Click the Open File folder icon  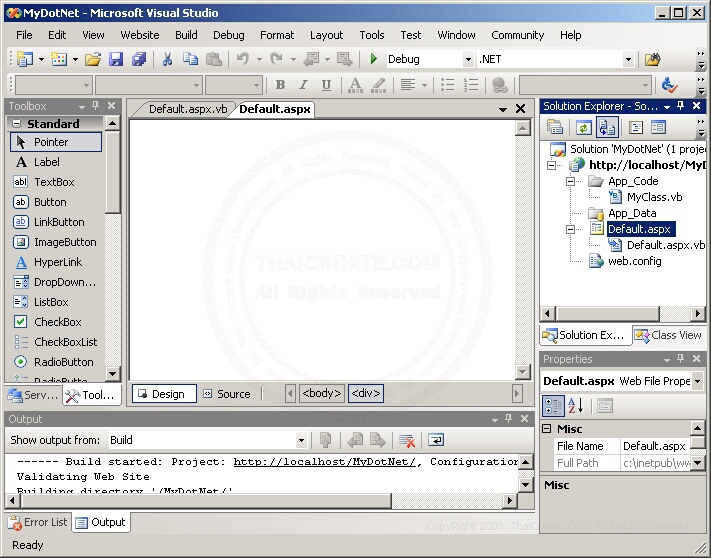coord(93,59)
